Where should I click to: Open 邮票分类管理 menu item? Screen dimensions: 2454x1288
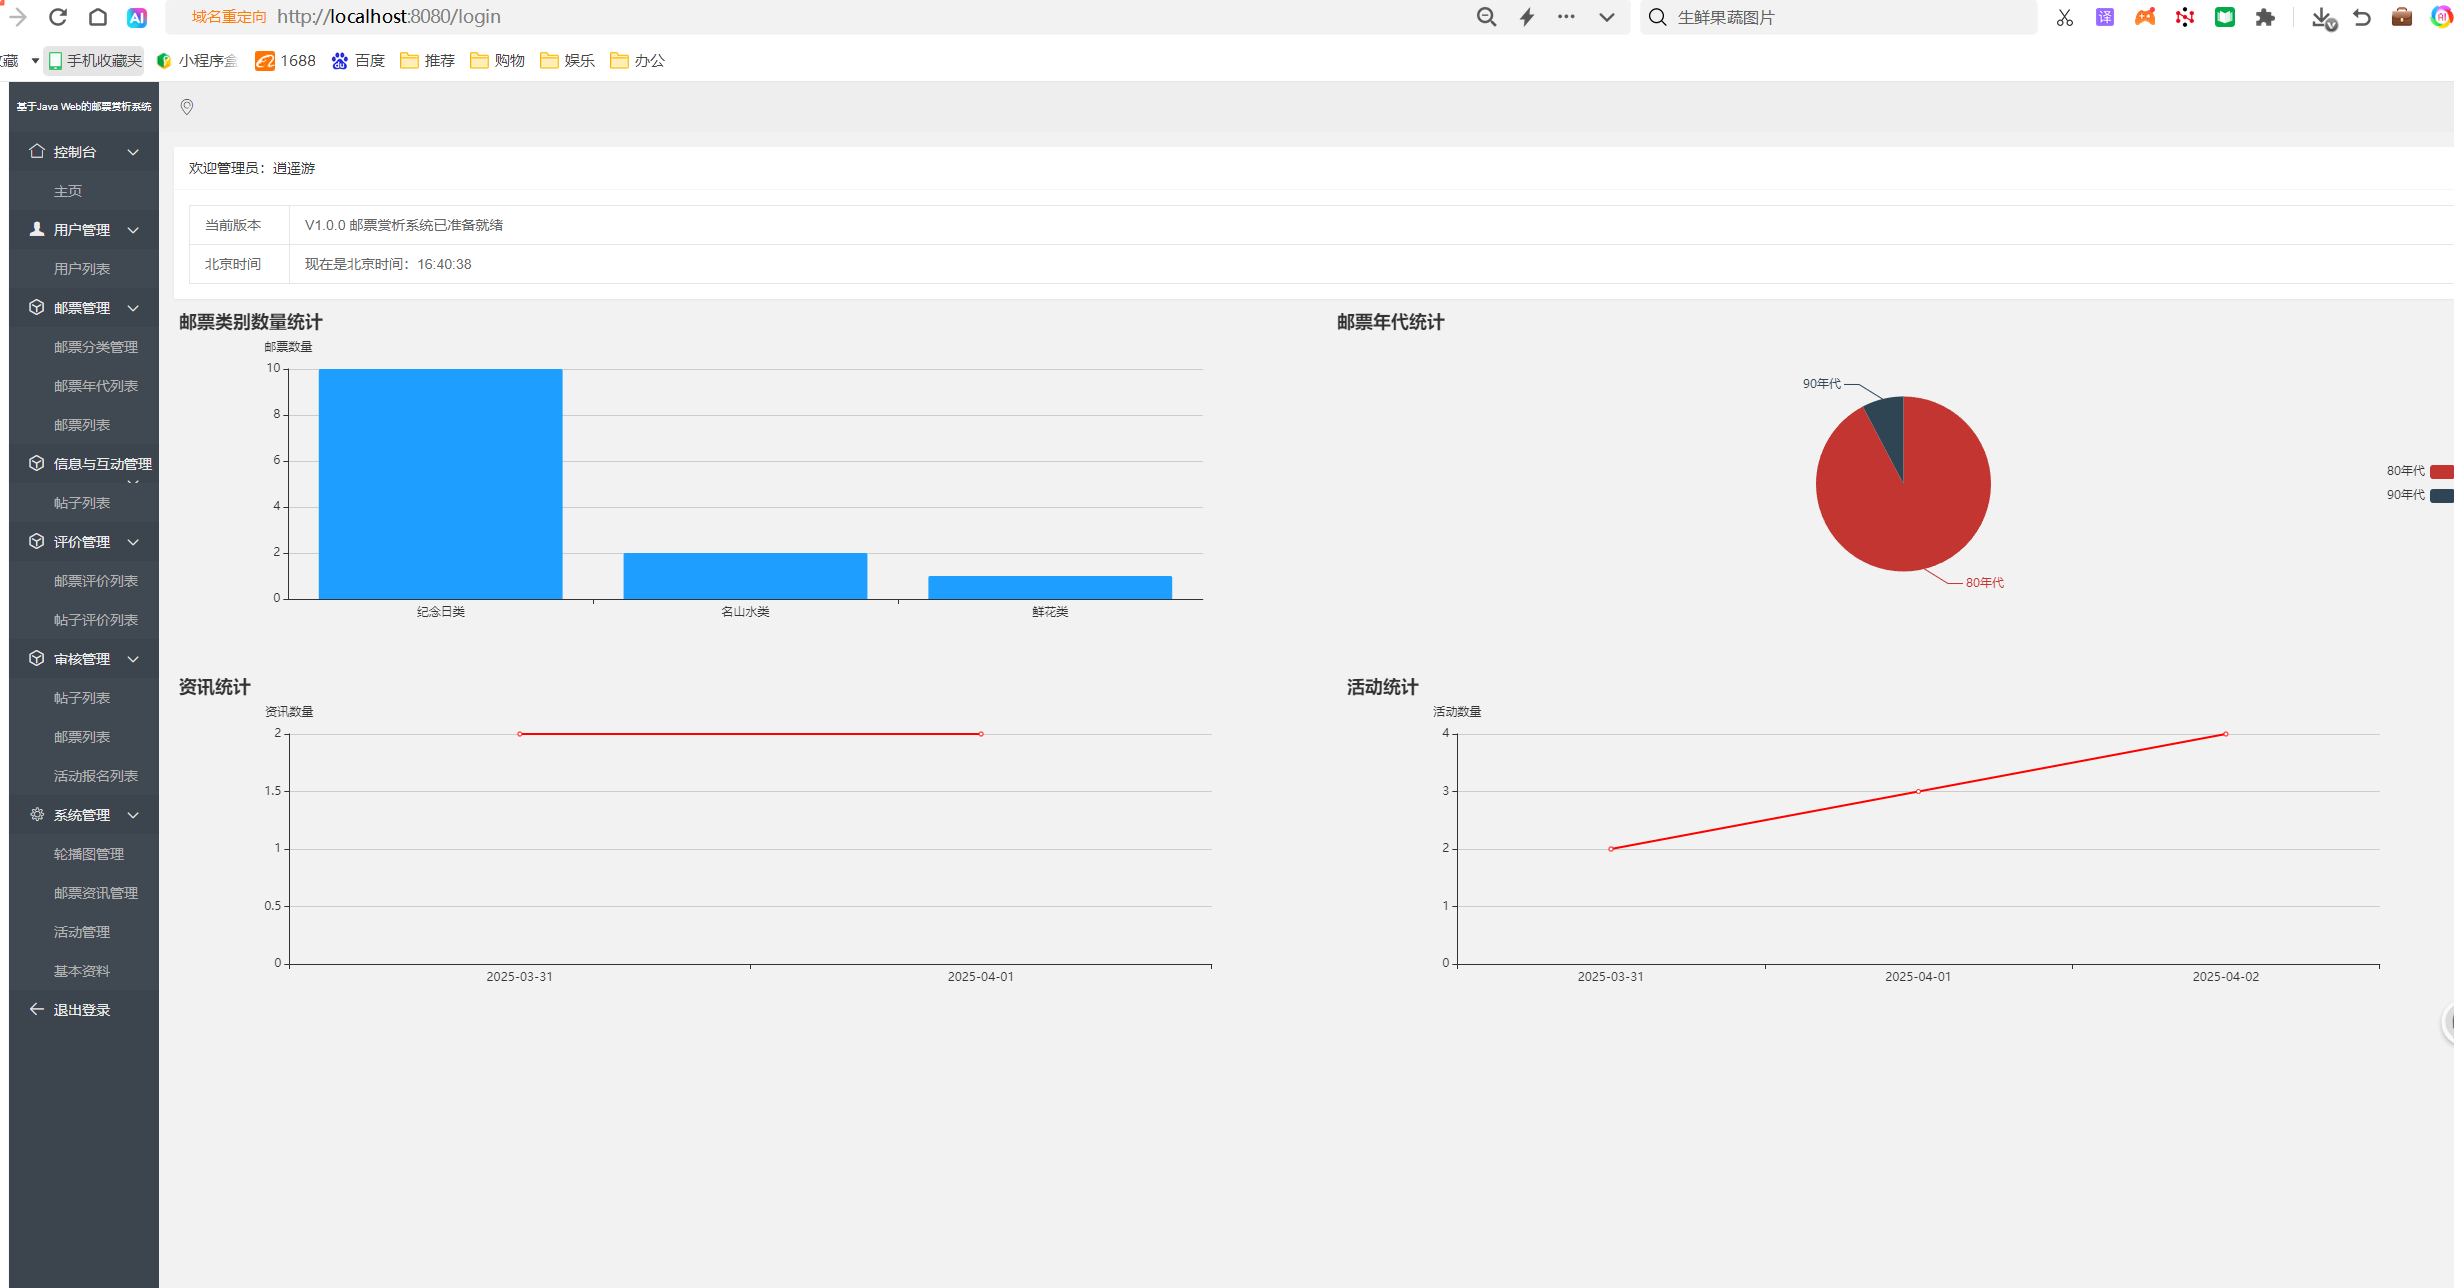tap(96, 347)
